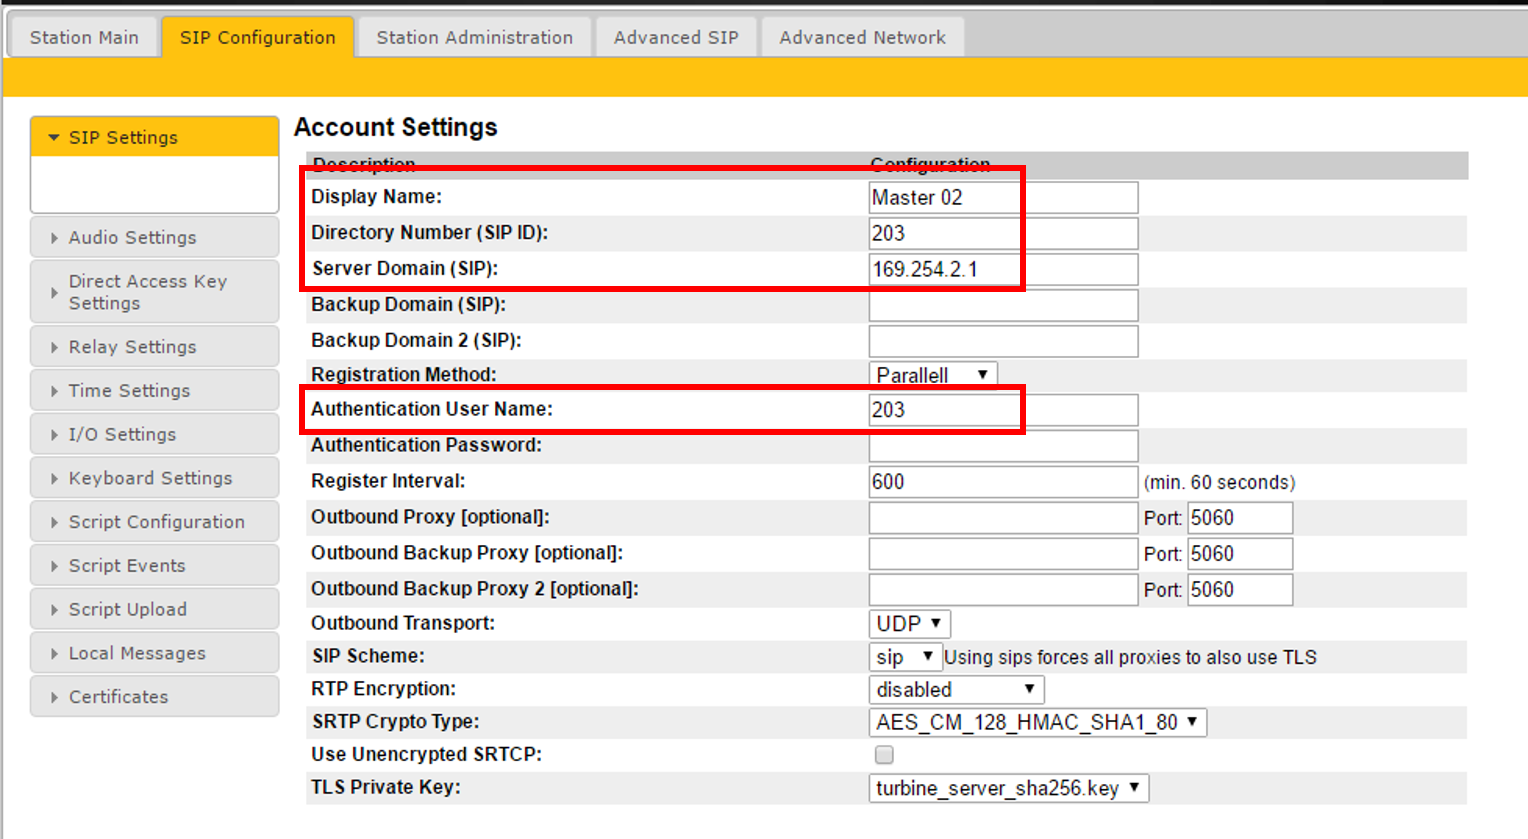Image resolution: width=1528 pixels, height=839 pixels.
Task: Open the RTP Encryption dropdown
Action: 956,690
